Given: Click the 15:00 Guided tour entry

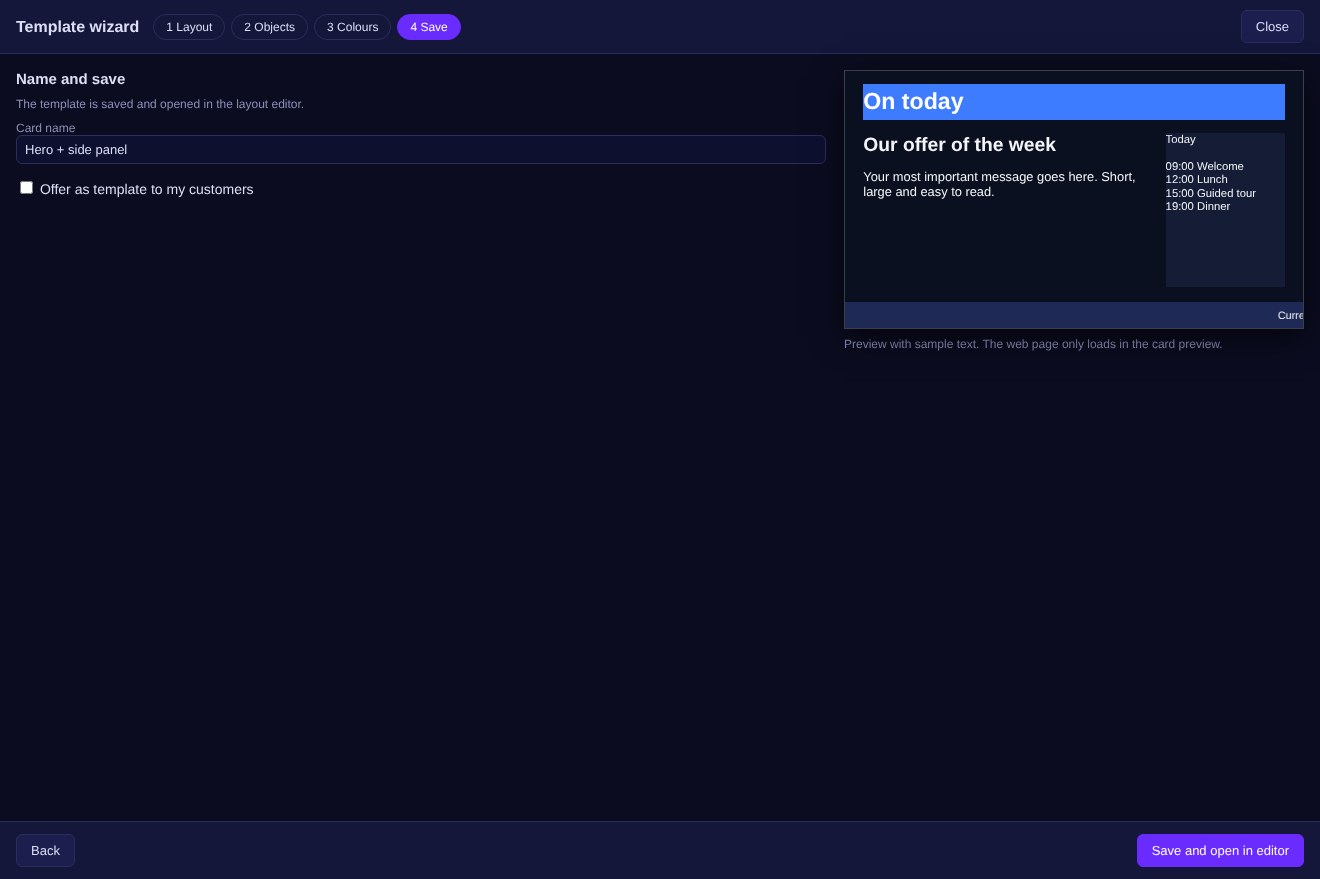Looking at the screenshot, I should point(1211,193).
